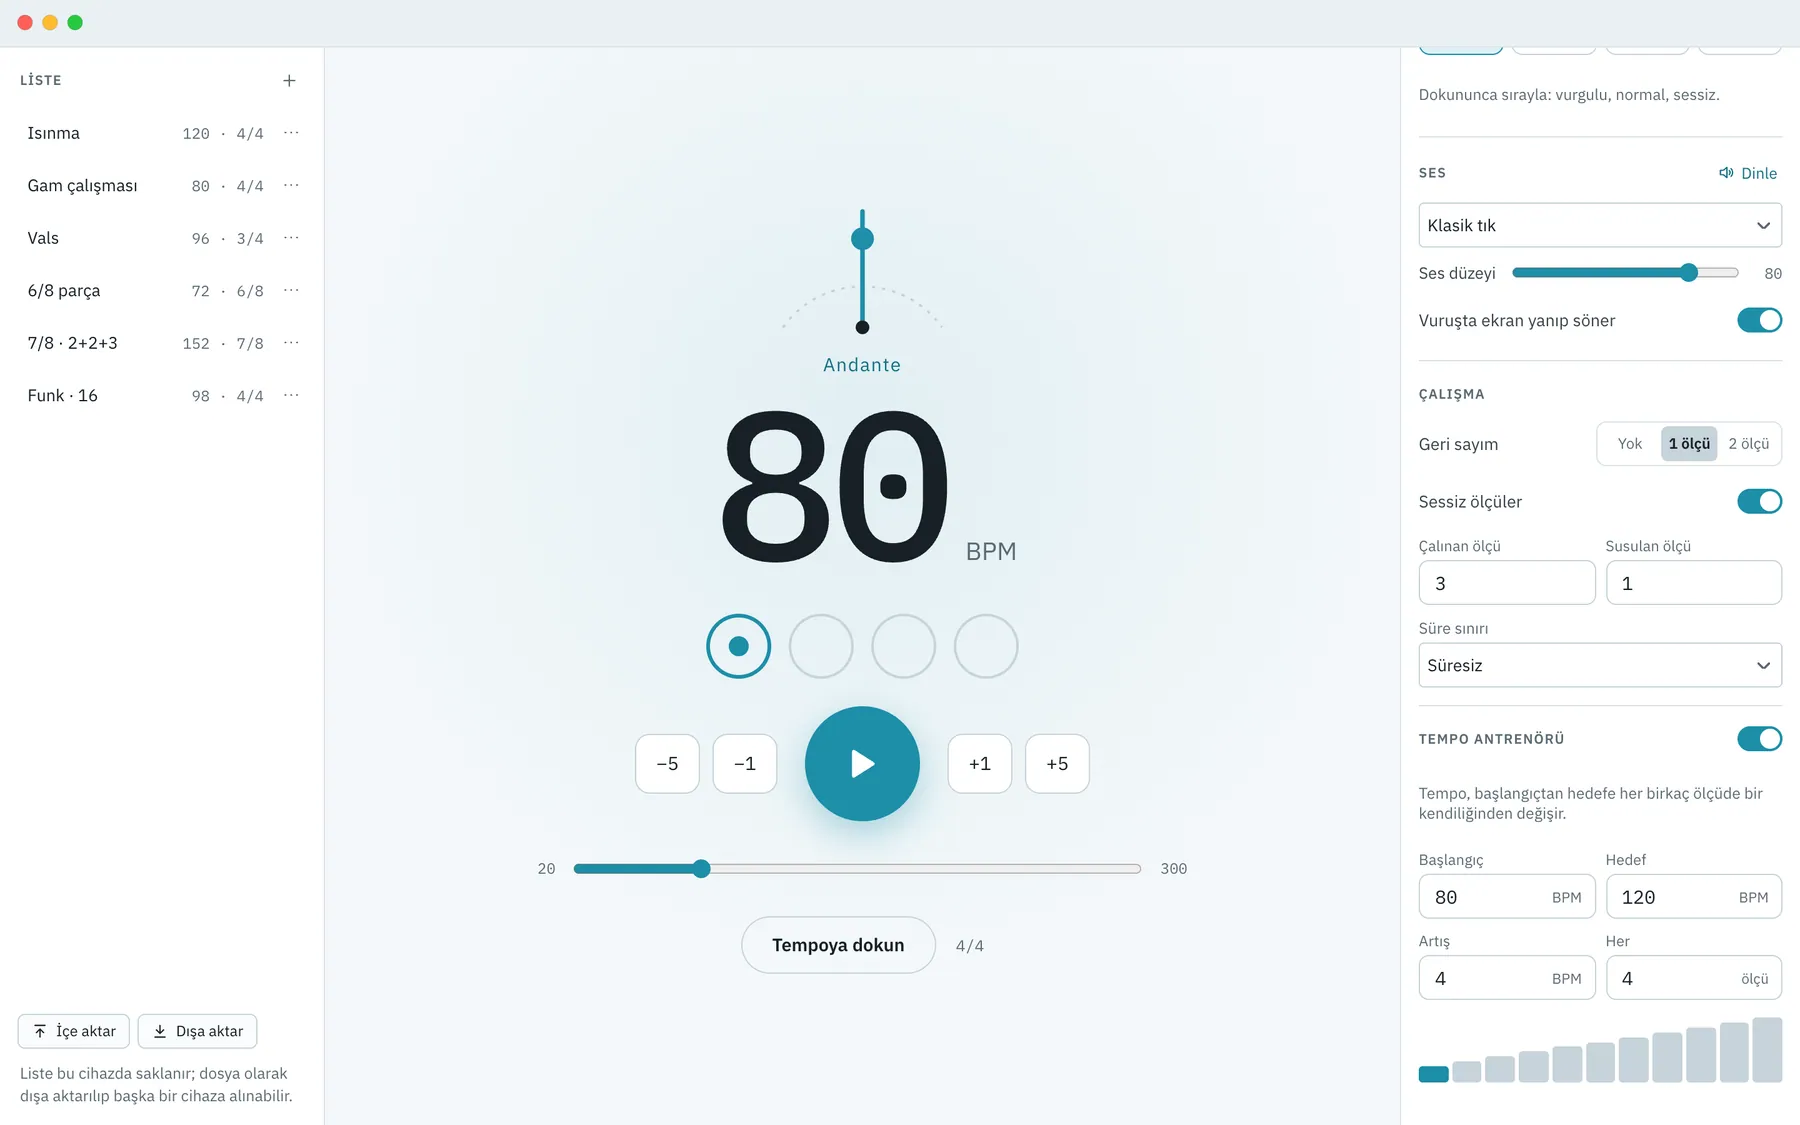Screen dimensions: 1800x1125
Task: Click the Dışa aktar export button
Action: click(197, 1031)
